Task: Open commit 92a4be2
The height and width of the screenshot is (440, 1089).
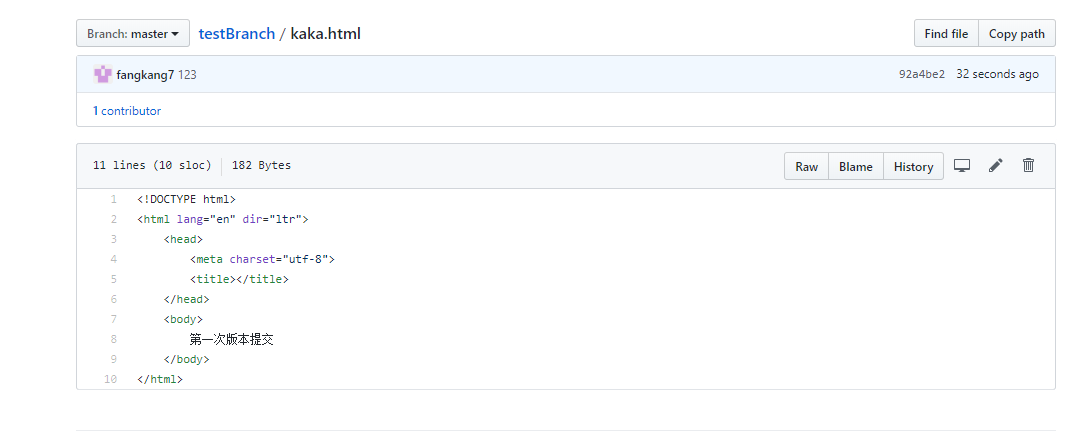Action: pyautogui.click(x=922, y=74)
